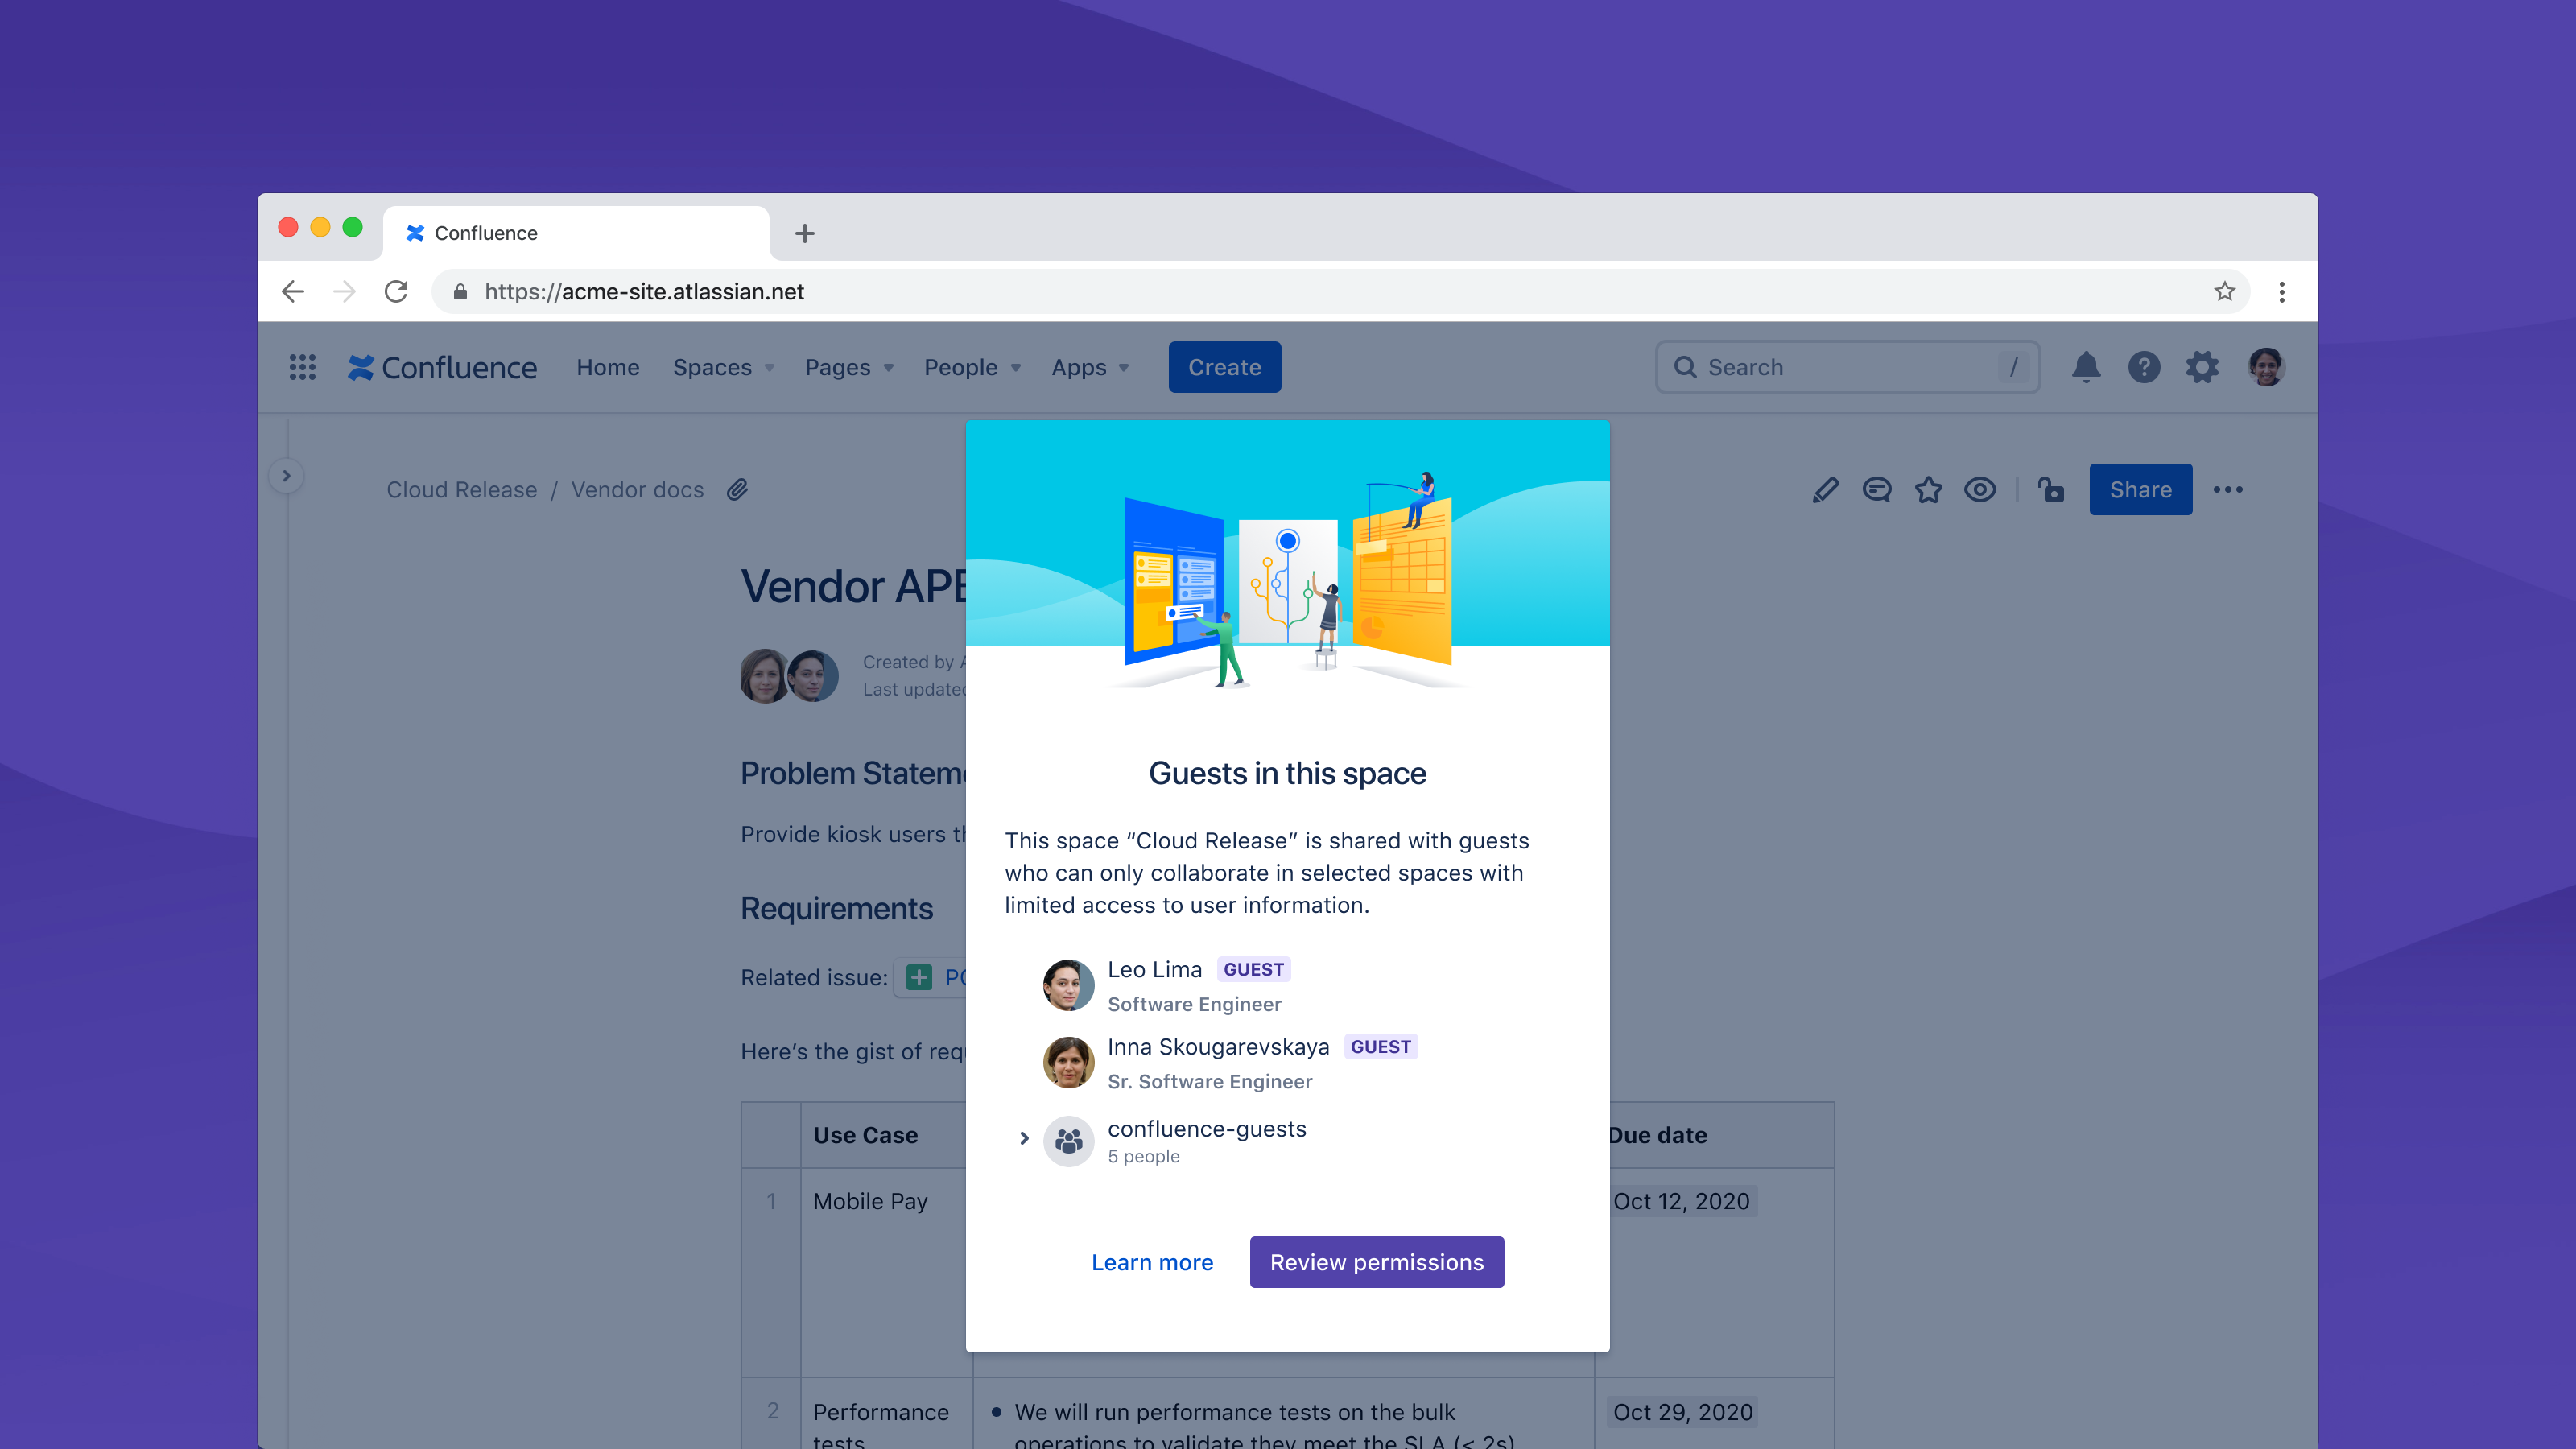The height and width of the screenshot is (1449, 2576).
Task: Open the settings gear icon
Action: click(x=2202, y=366)
